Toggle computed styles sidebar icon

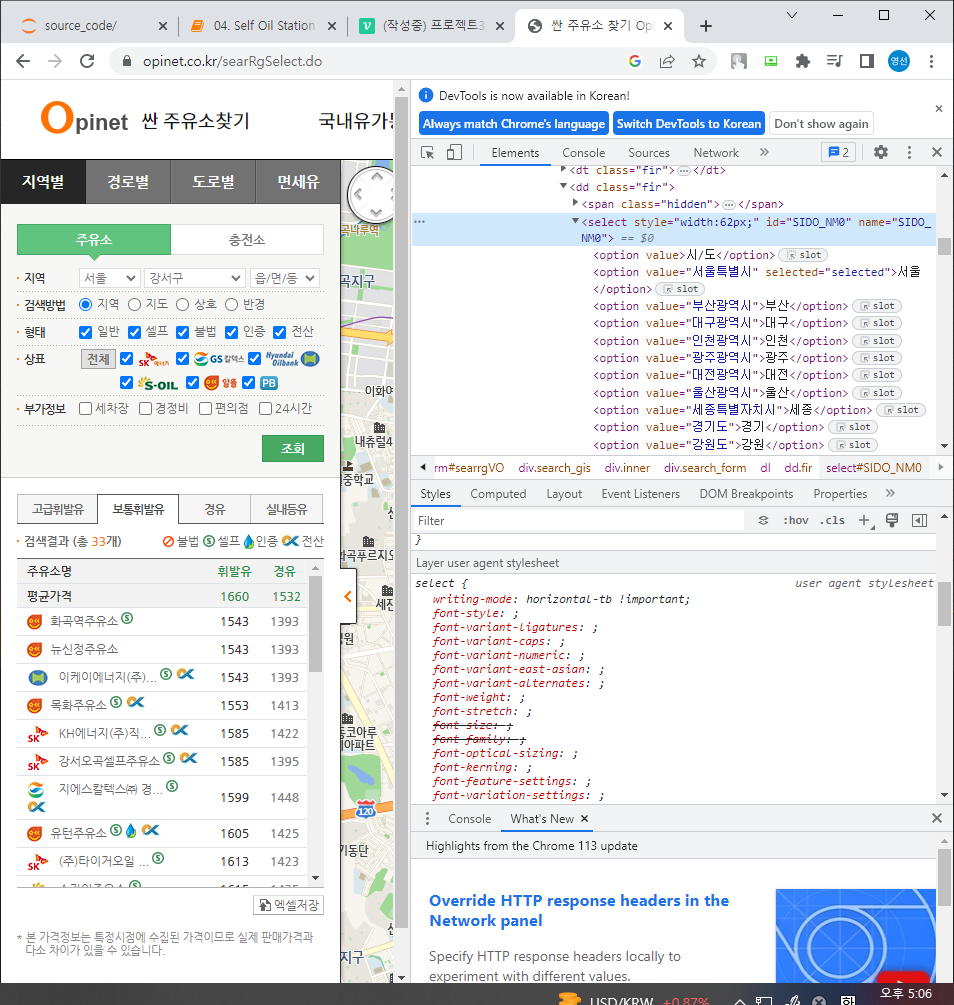click(x=919, y=520)
